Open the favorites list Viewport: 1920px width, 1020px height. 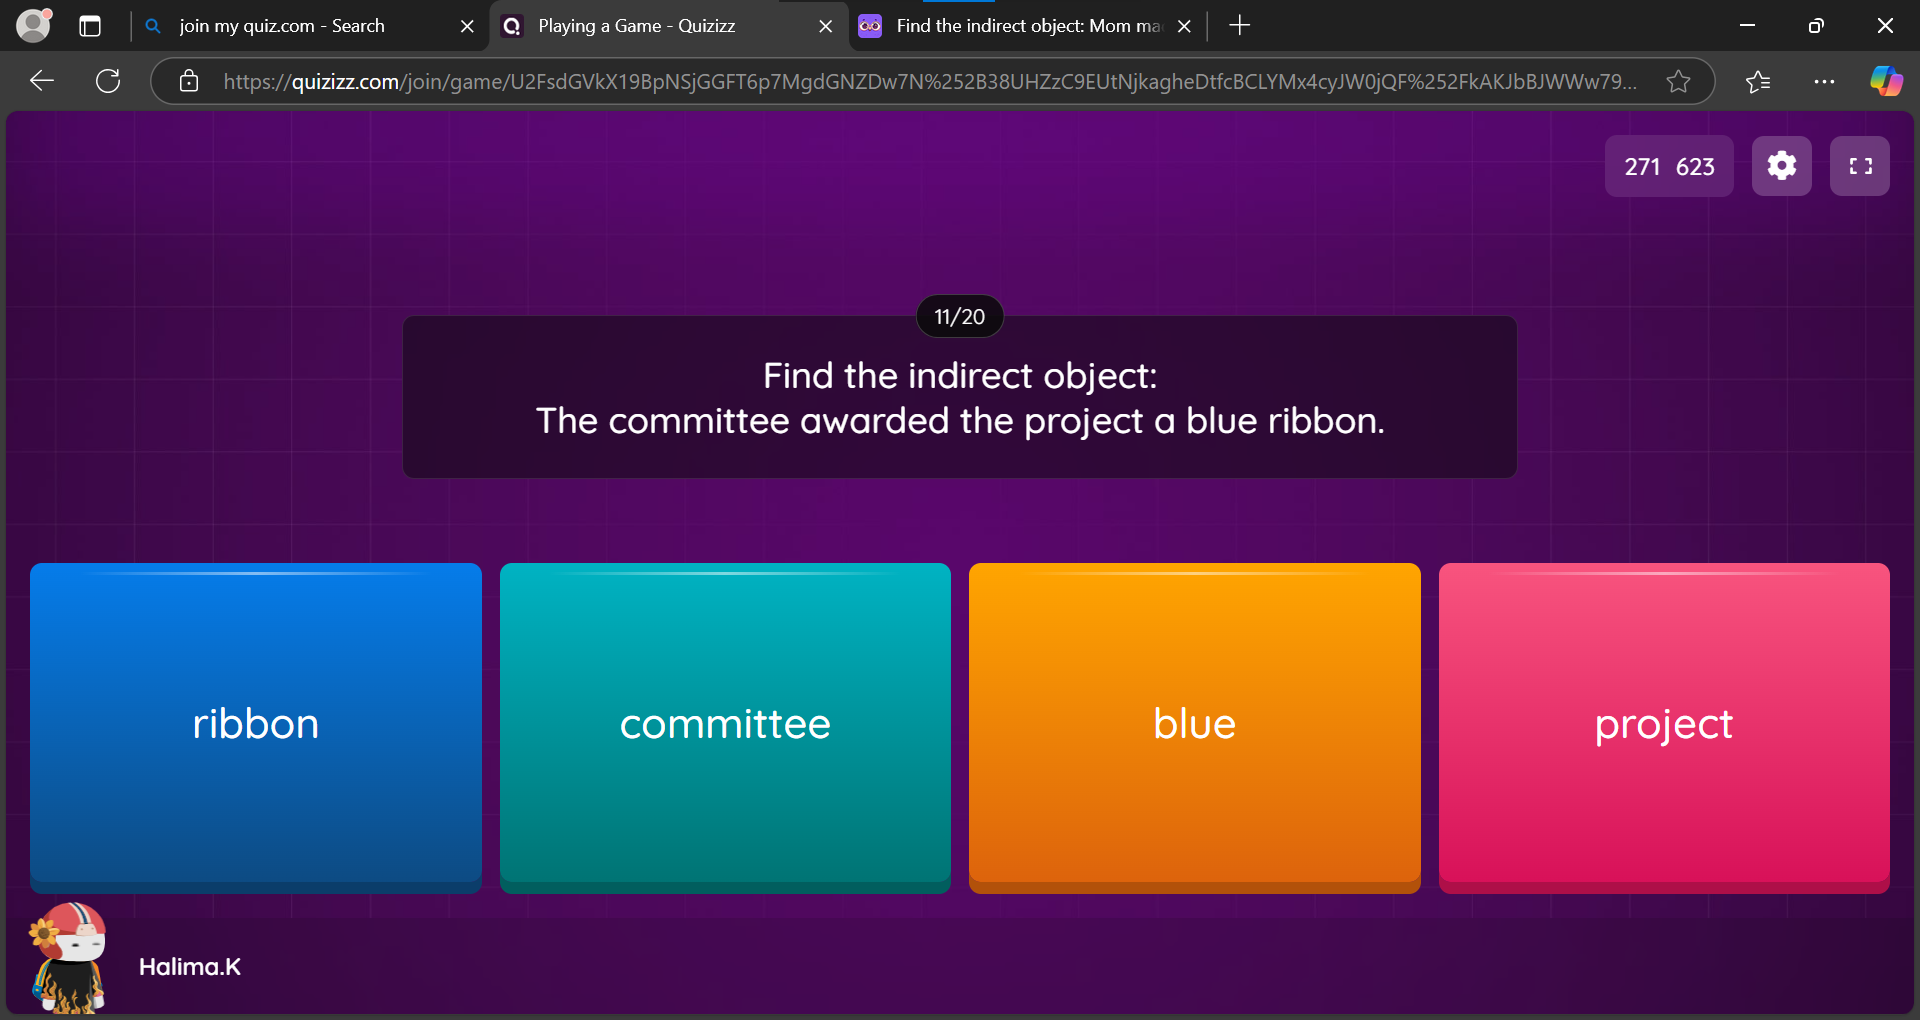point(1759,81)
